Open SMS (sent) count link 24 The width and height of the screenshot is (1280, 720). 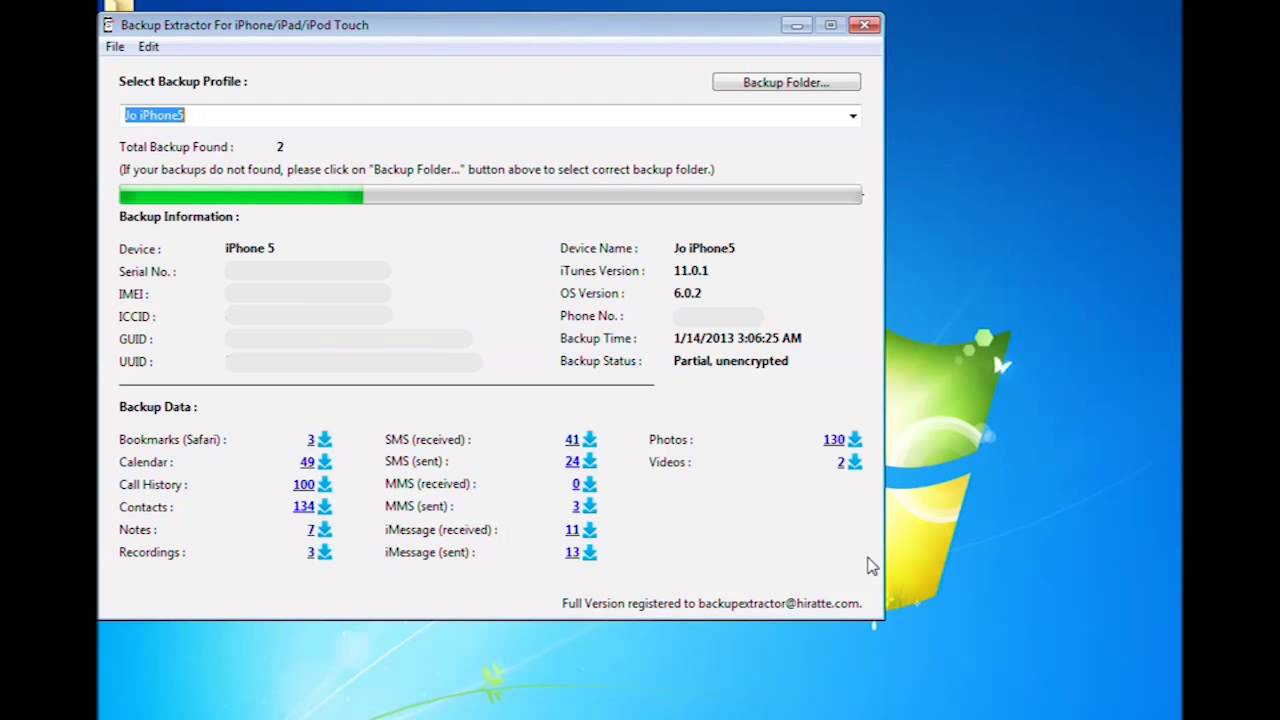point(572,462)
